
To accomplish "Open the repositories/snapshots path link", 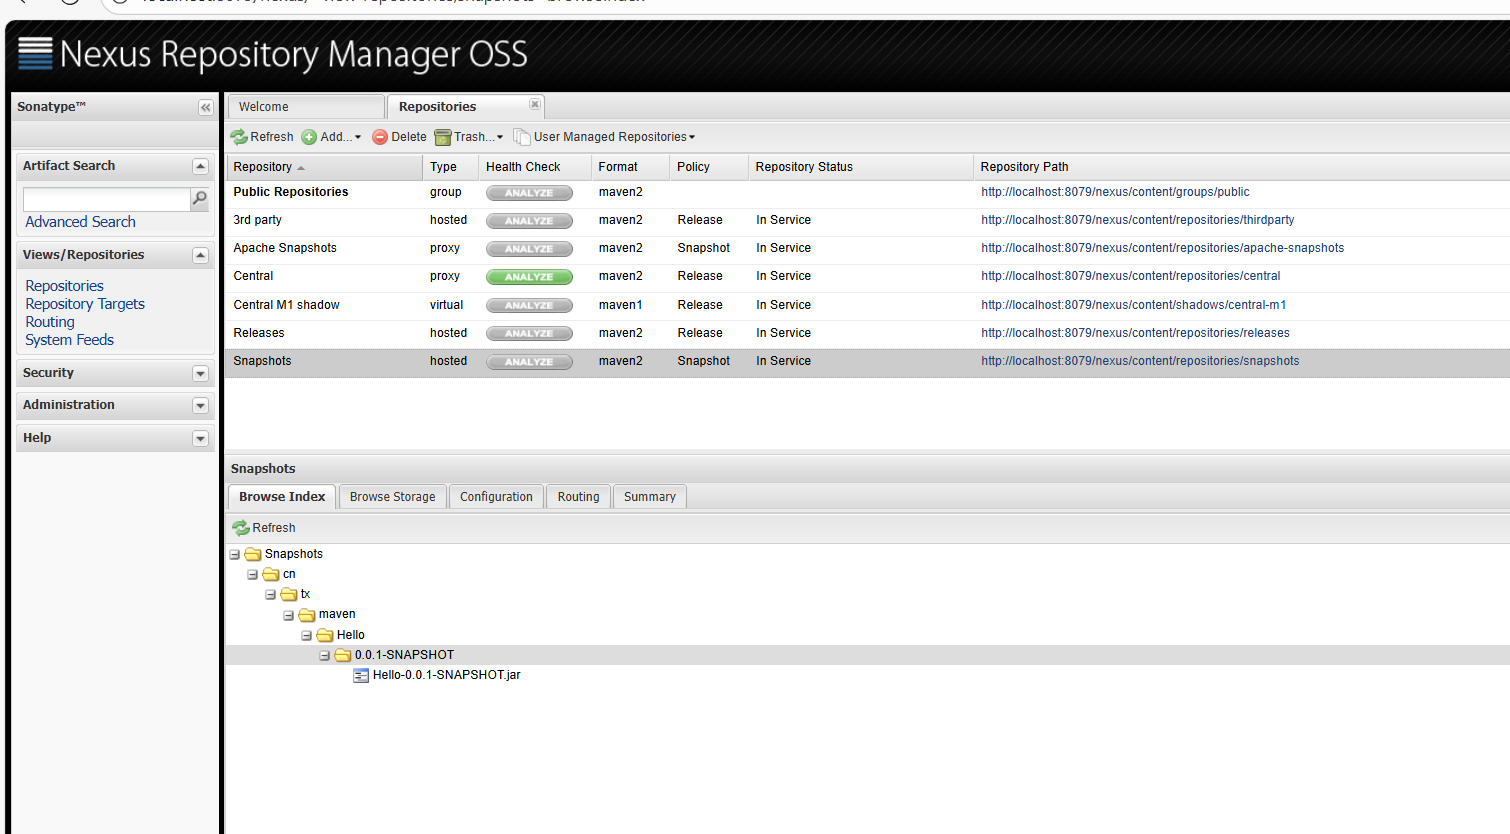I will pos(1140,361).
